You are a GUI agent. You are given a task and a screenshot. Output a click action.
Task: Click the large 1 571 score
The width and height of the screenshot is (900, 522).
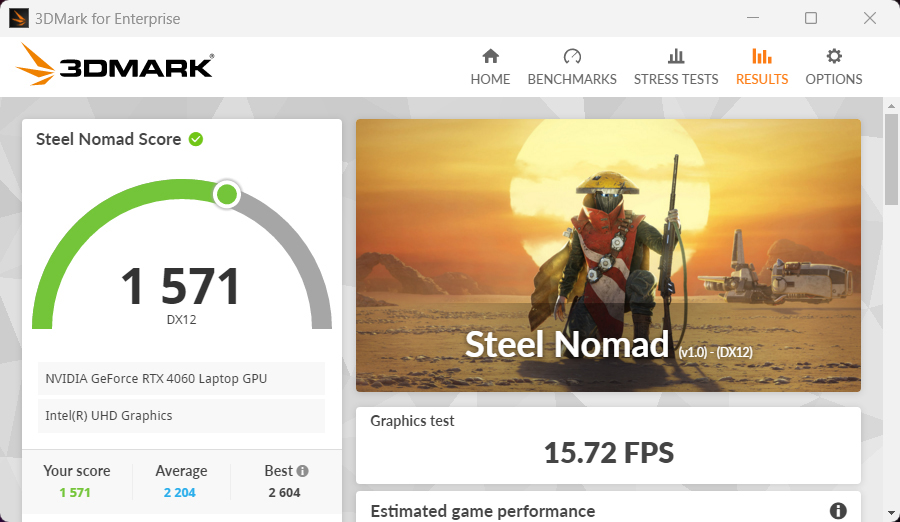[x=181, y=286]
